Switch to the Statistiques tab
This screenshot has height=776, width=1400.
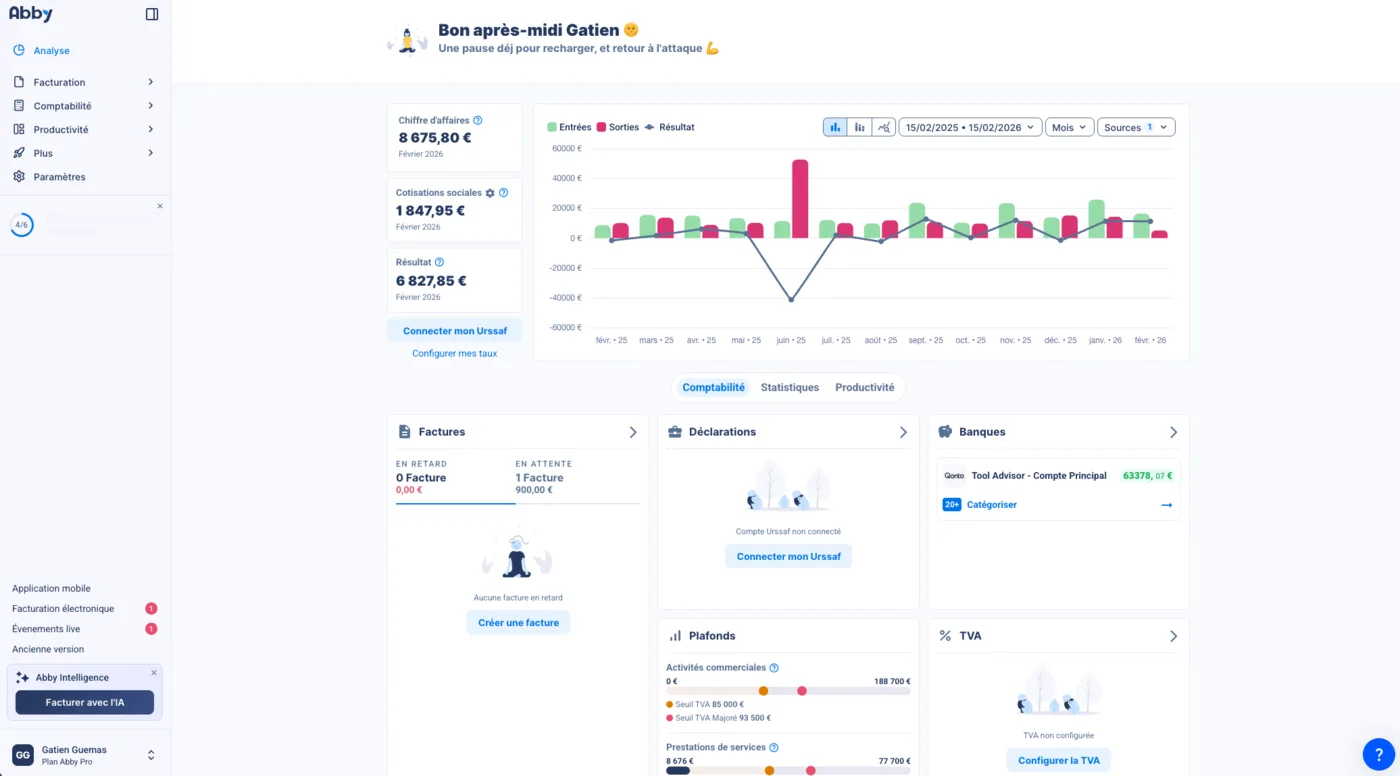789,387
